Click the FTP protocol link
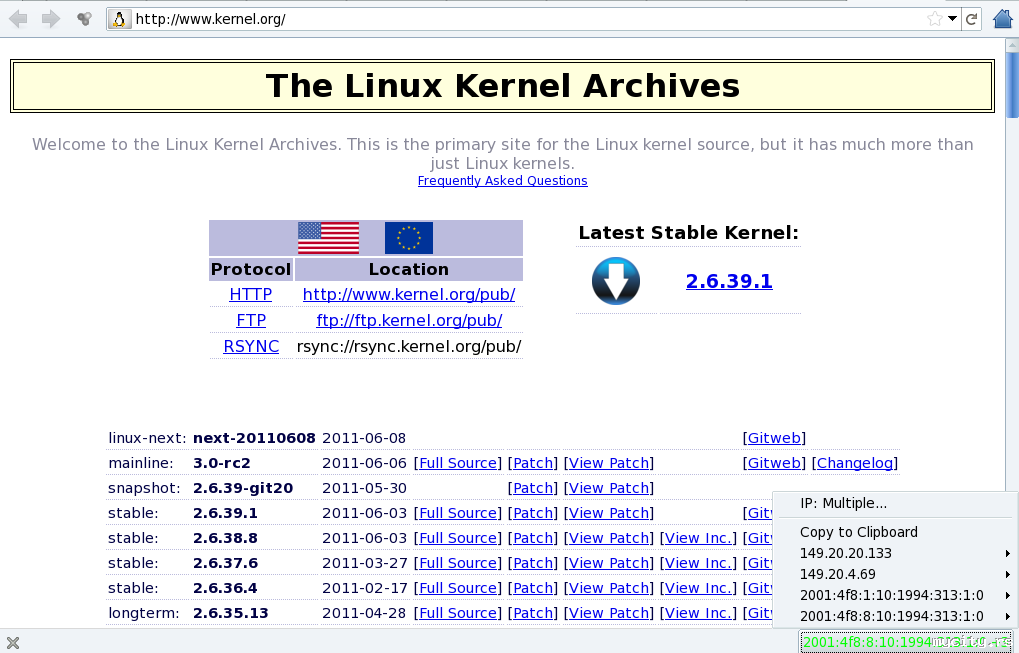 [251, 320]
